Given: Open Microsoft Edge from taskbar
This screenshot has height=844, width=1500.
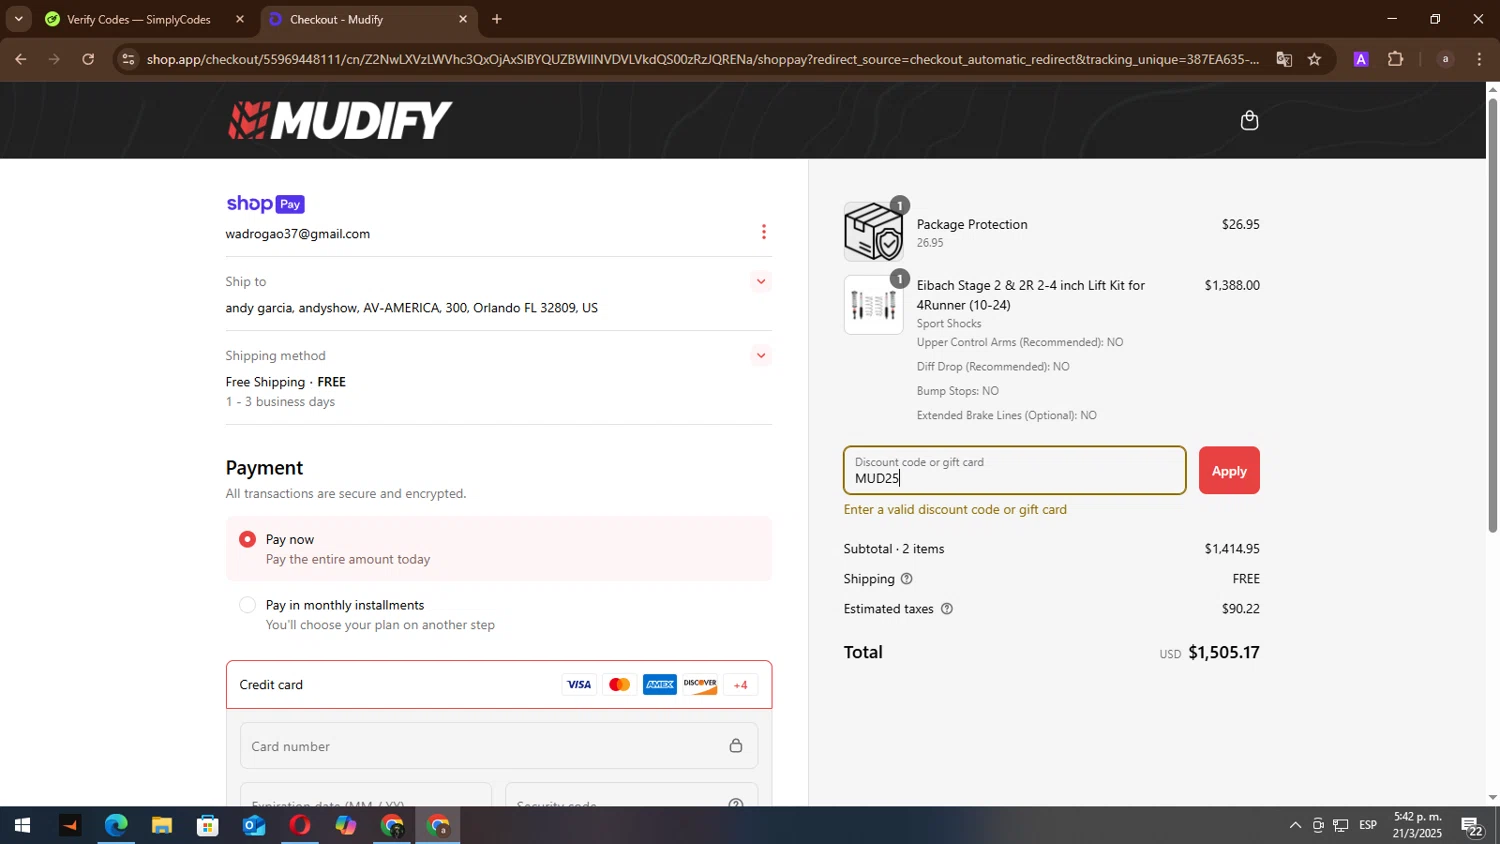Looking at the screenshot, I should (x=116, y=826).
